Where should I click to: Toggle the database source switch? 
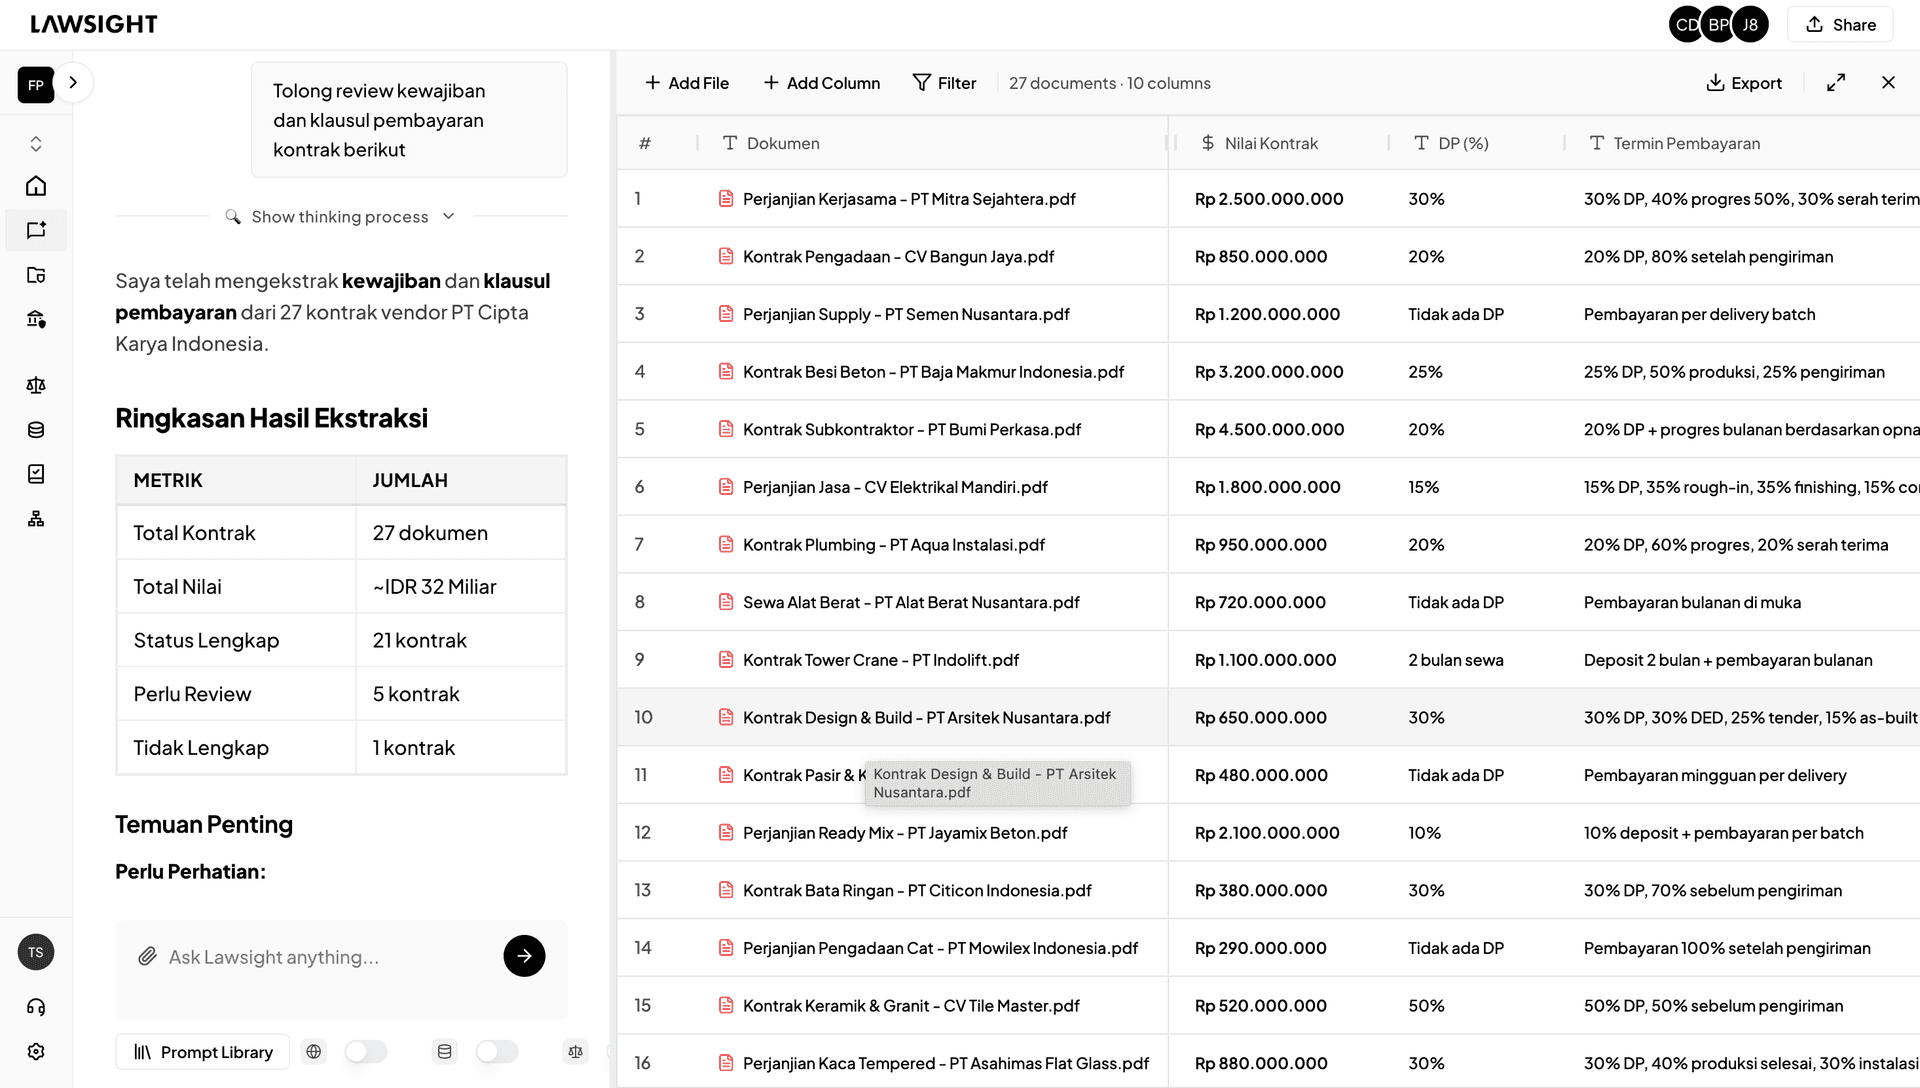tap(496, 1052)
